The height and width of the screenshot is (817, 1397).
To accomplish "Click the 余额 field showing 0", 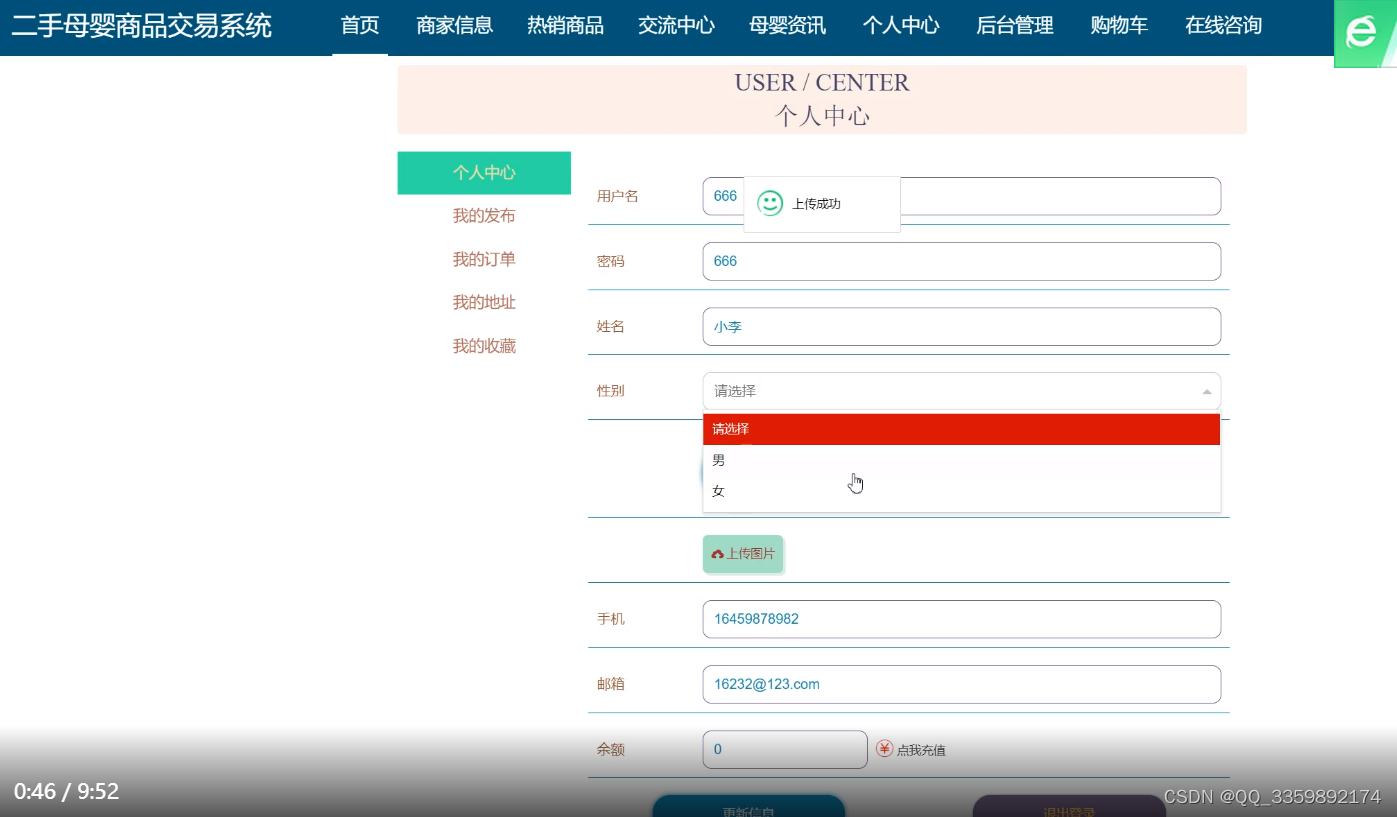I will (785, 749).
